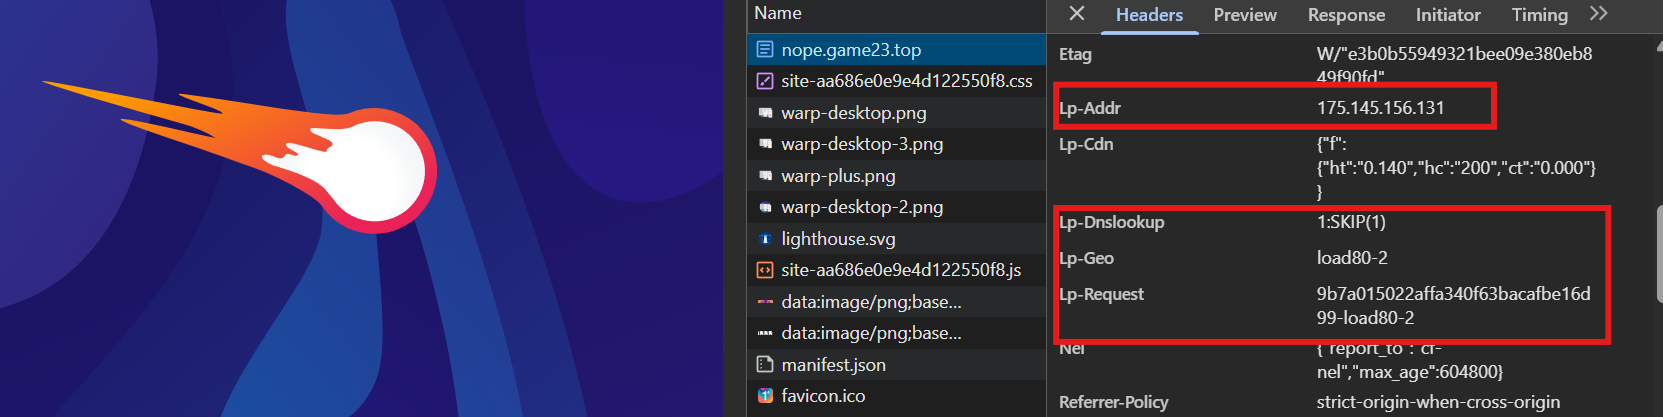Click the manifest.json file icon
Viewport: 1663px width, 417px height.
tap(765, 365)
